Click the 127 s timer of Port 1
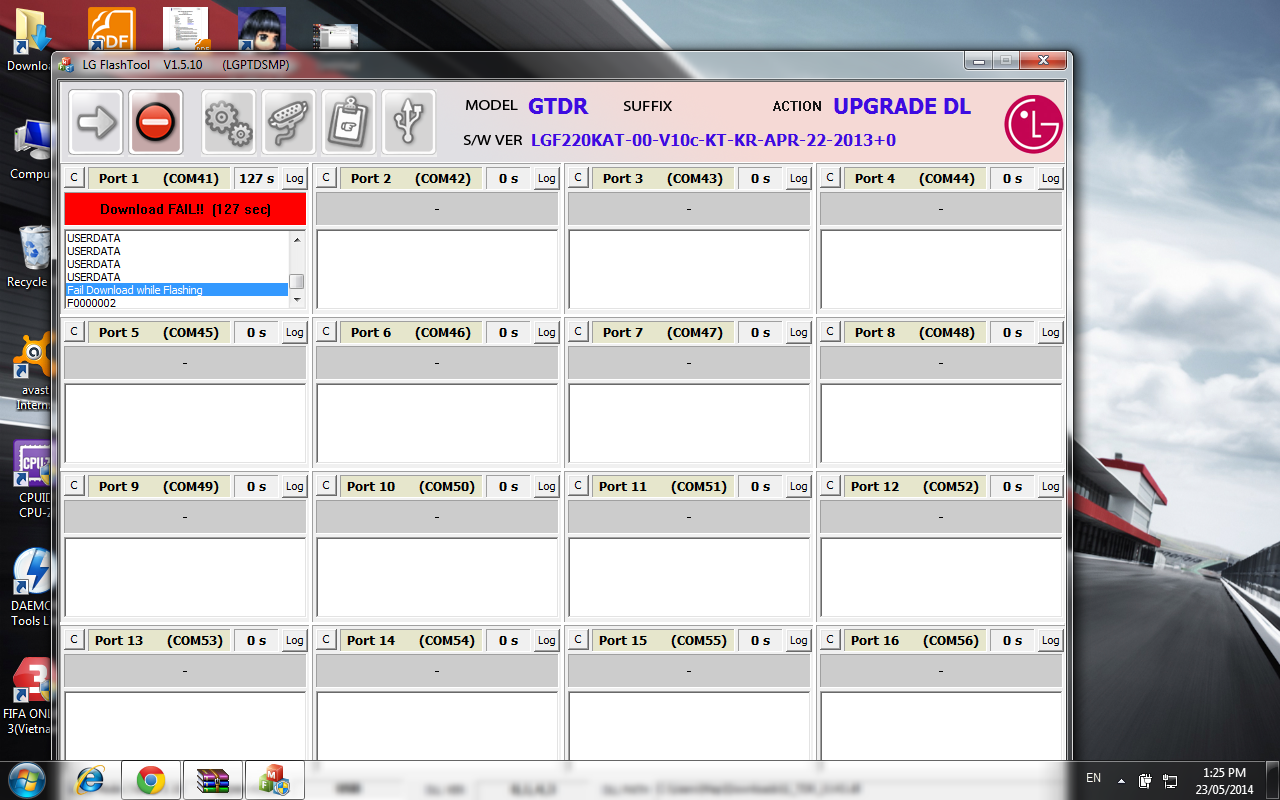The image size is (1280, 800). [256, 178]
